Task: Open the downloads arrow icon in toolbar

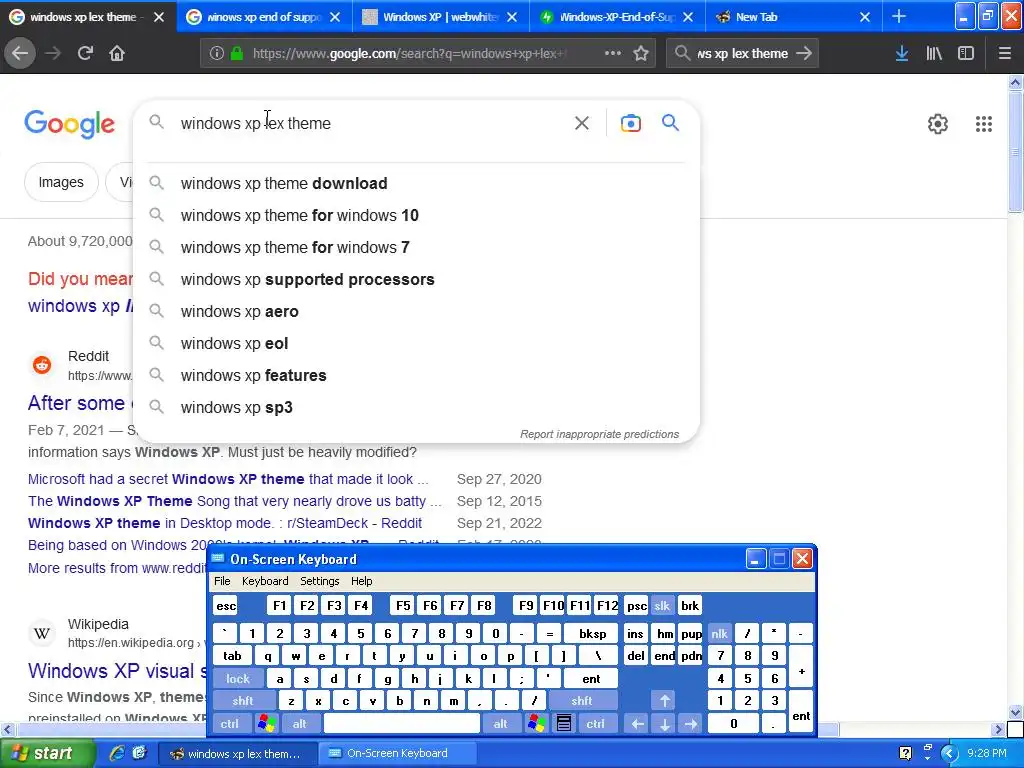Action: [902, 53]
